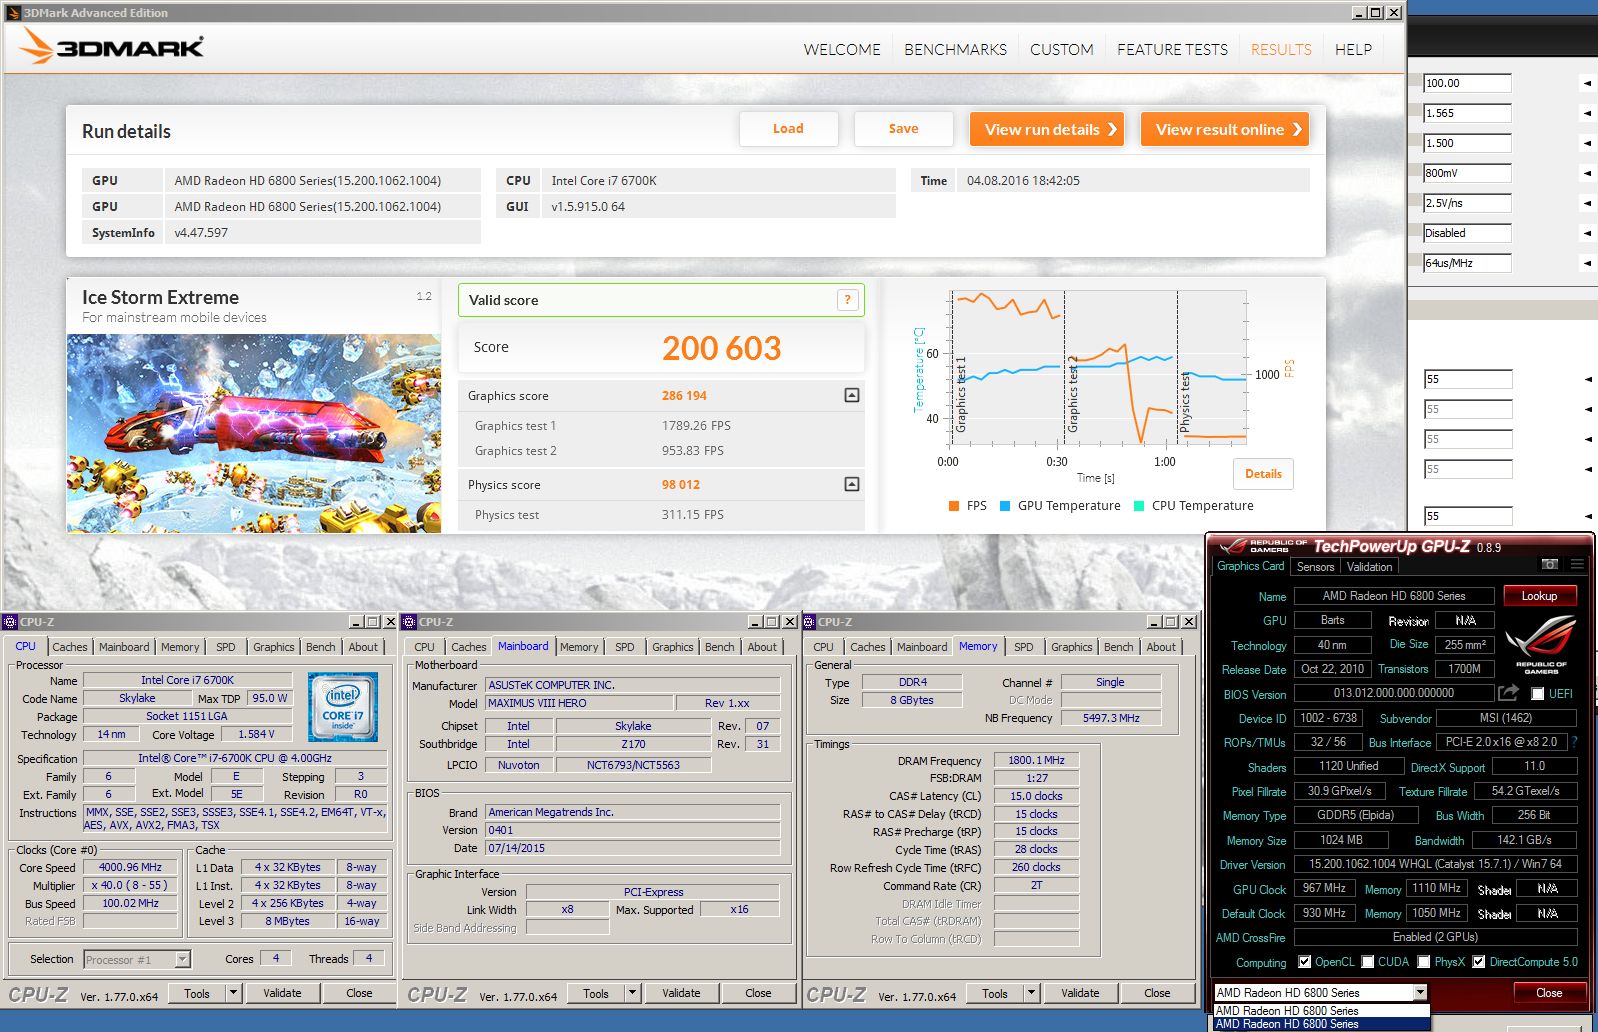
Task: Click the arrow beside the 800mV field
Action: pyautogui.click(x=1587, y=173)
